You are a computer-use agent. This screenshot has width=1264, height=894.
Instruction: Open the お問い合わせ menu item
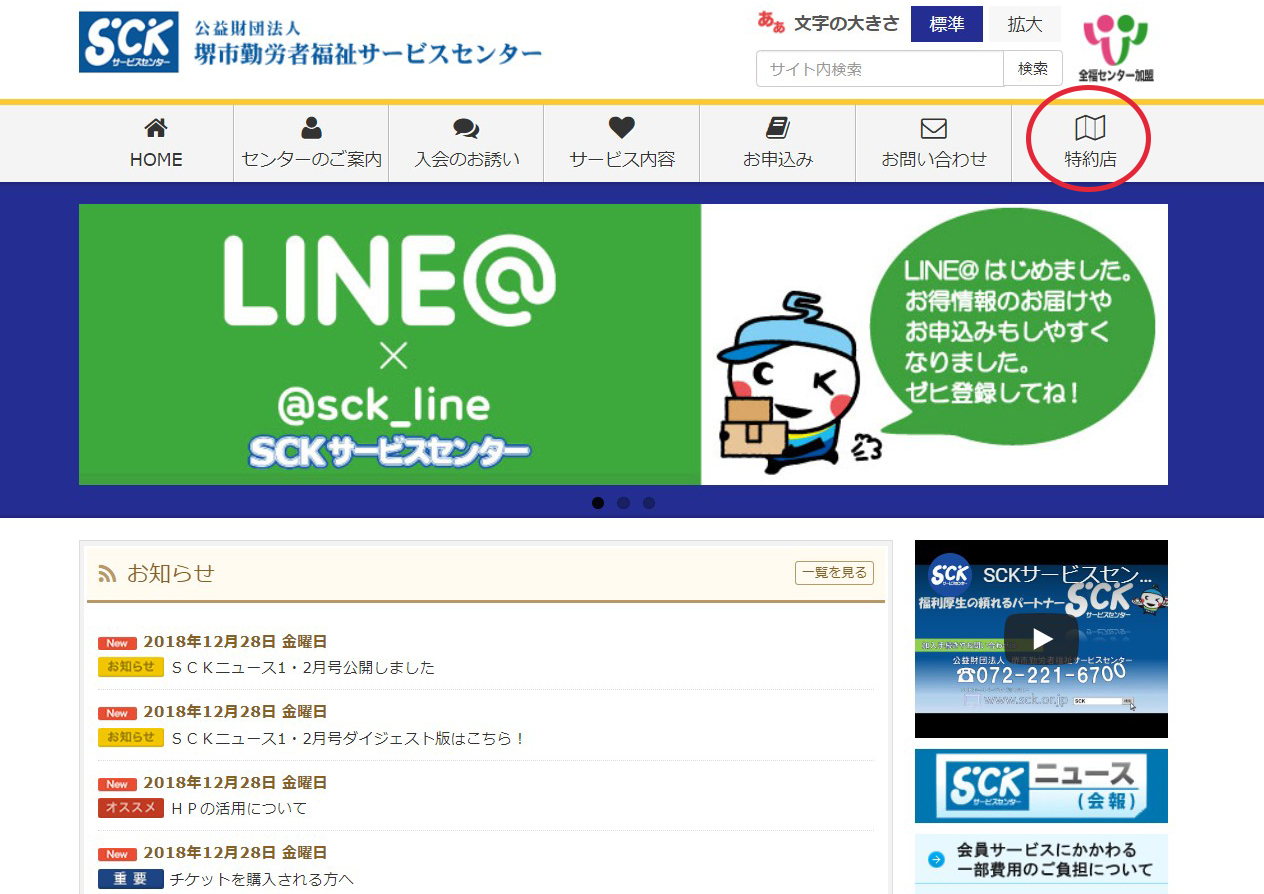click(934, 144)
